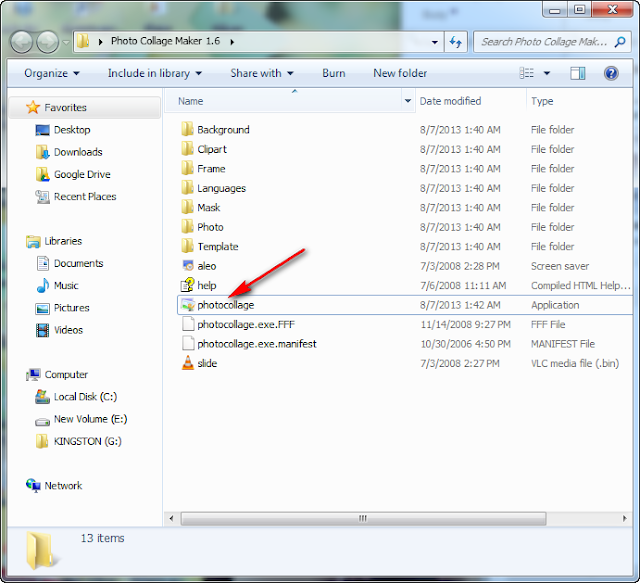Image resolution: width=640 pixels, height=583 pixels.
Task: Select photocollage.exe.manifest file icon
Action: 188,343
